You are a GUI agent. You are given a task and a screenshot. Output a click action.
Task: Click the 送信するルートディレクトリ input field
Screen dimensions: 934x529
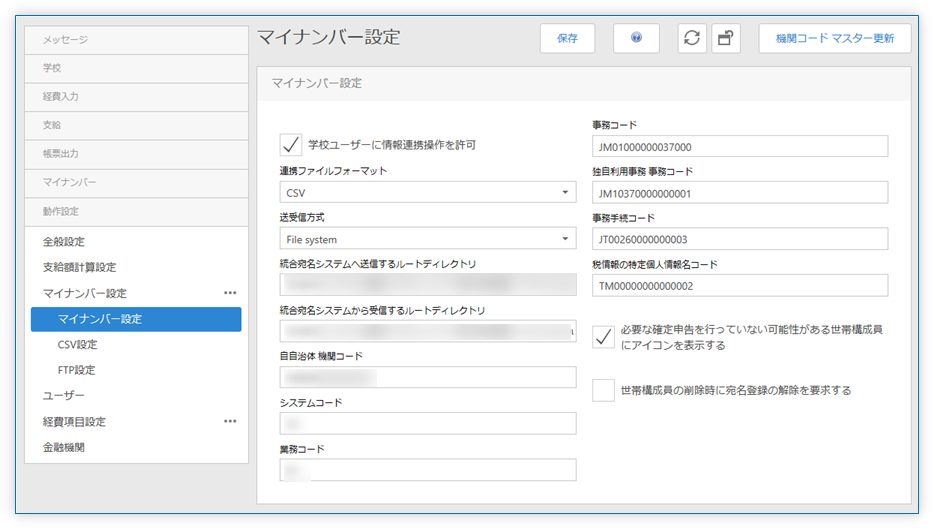click(428, 285)
